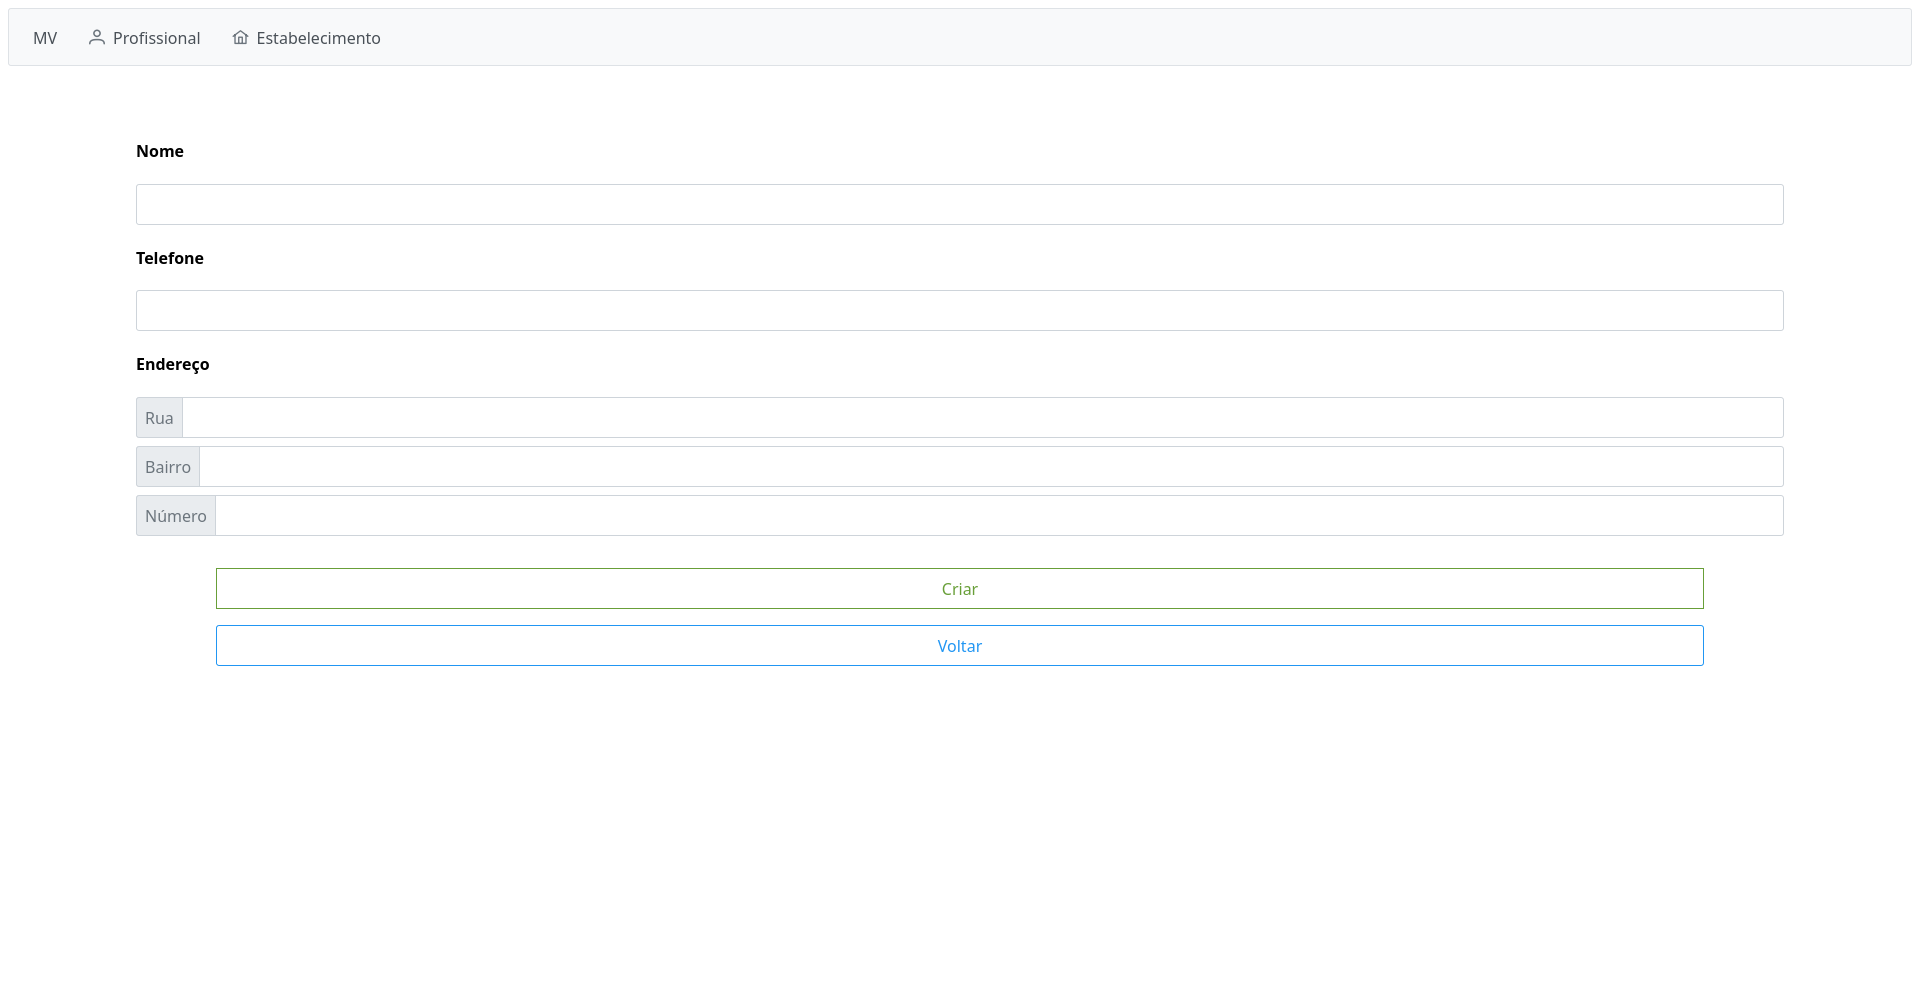Screen dimensions: 1920x995
Task: Click into the Bairro address field
Action: point(991,466)
